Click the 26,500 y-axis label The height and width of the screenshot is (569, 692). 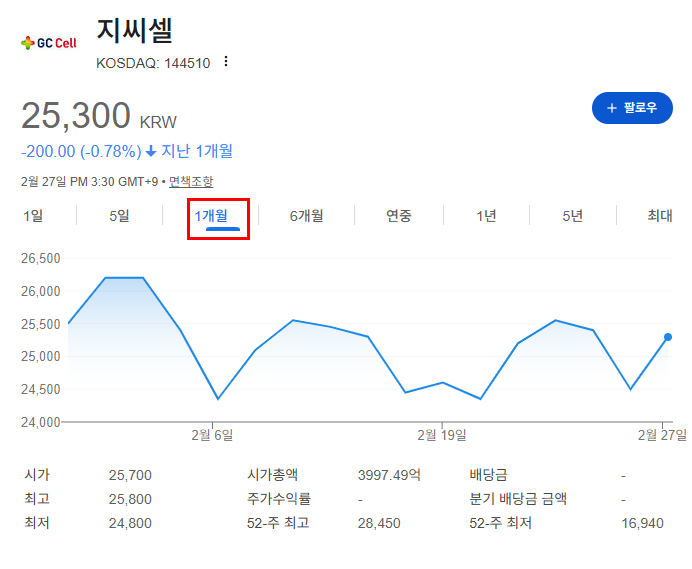click(x=41, y=258)
